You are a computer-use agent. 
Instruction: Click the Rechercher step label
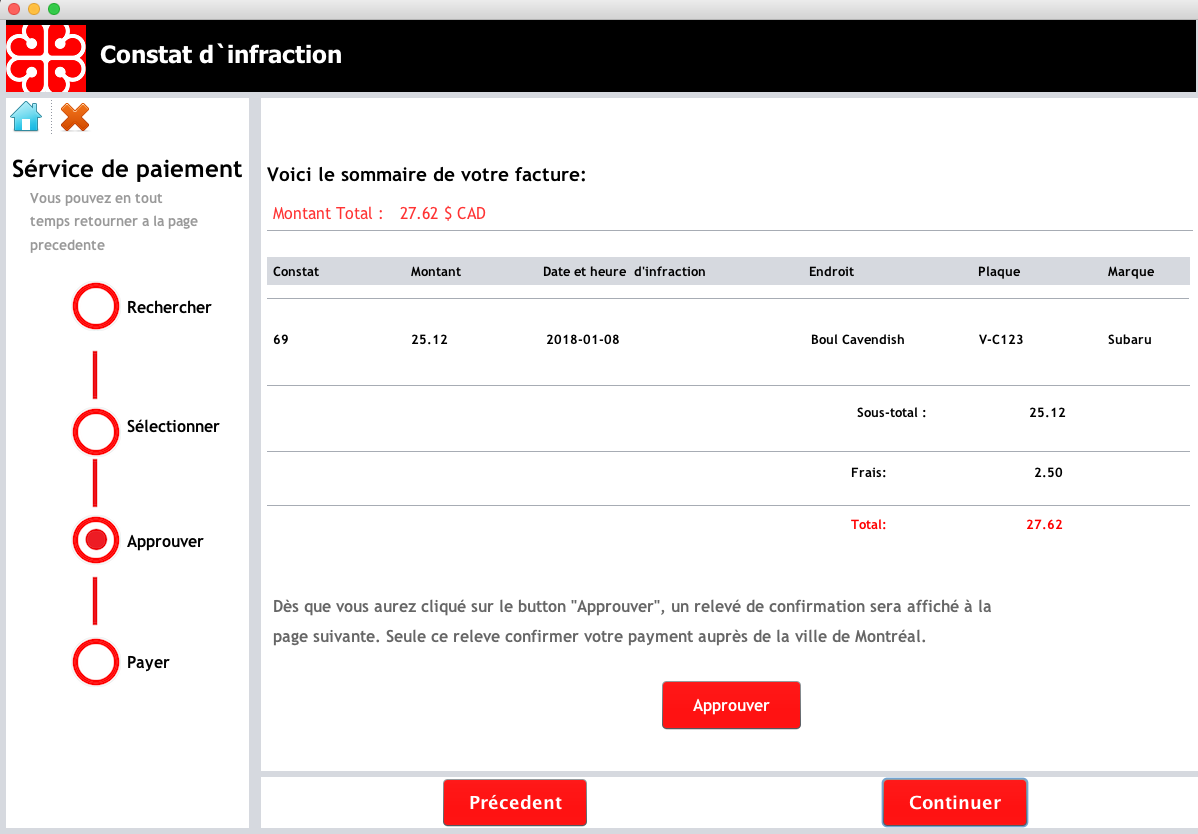(169, 307)
